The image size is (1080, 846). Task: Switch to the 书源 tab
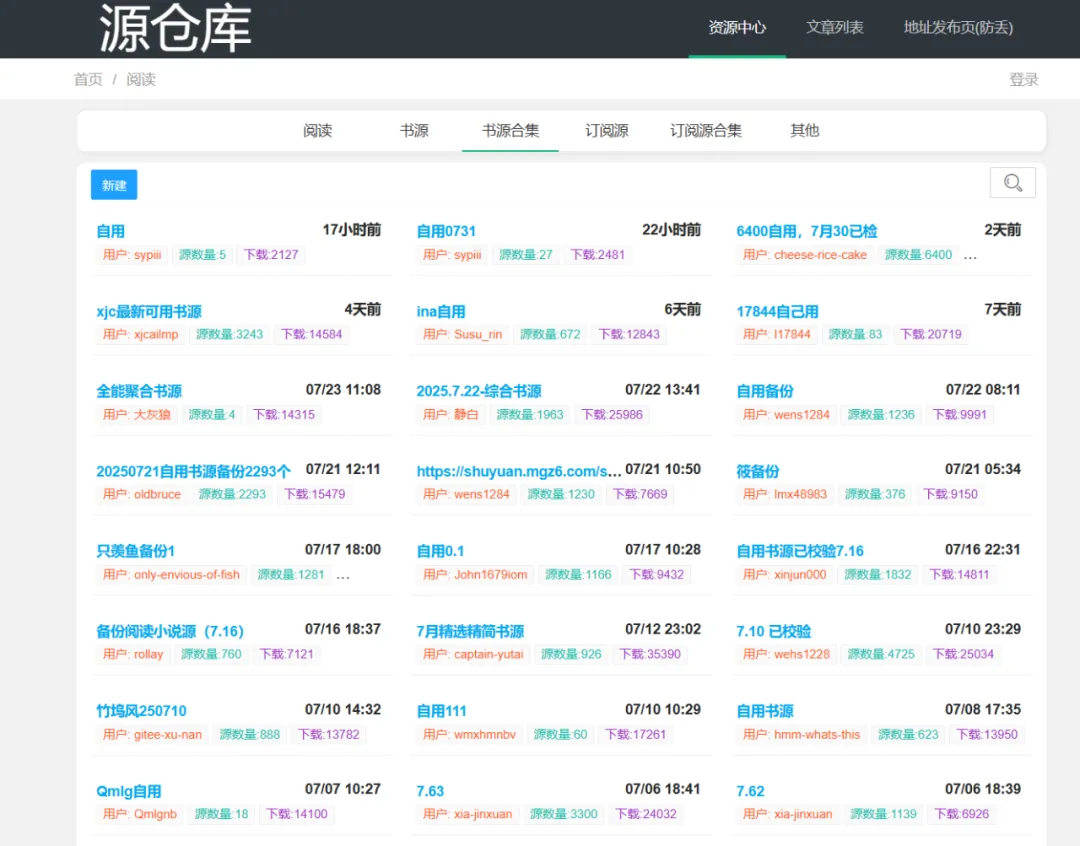point(413,130)
